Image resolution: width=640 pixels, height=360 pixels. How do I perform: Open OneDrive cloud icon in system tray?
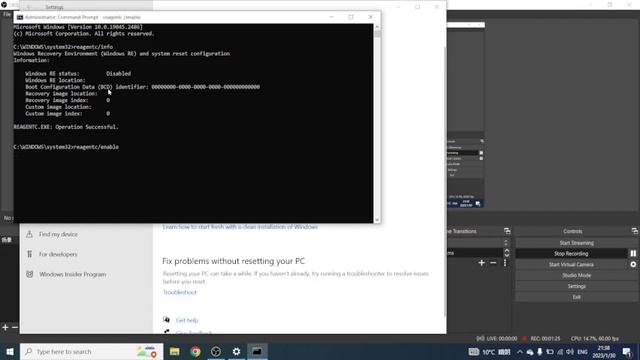(x=530, y=352)
